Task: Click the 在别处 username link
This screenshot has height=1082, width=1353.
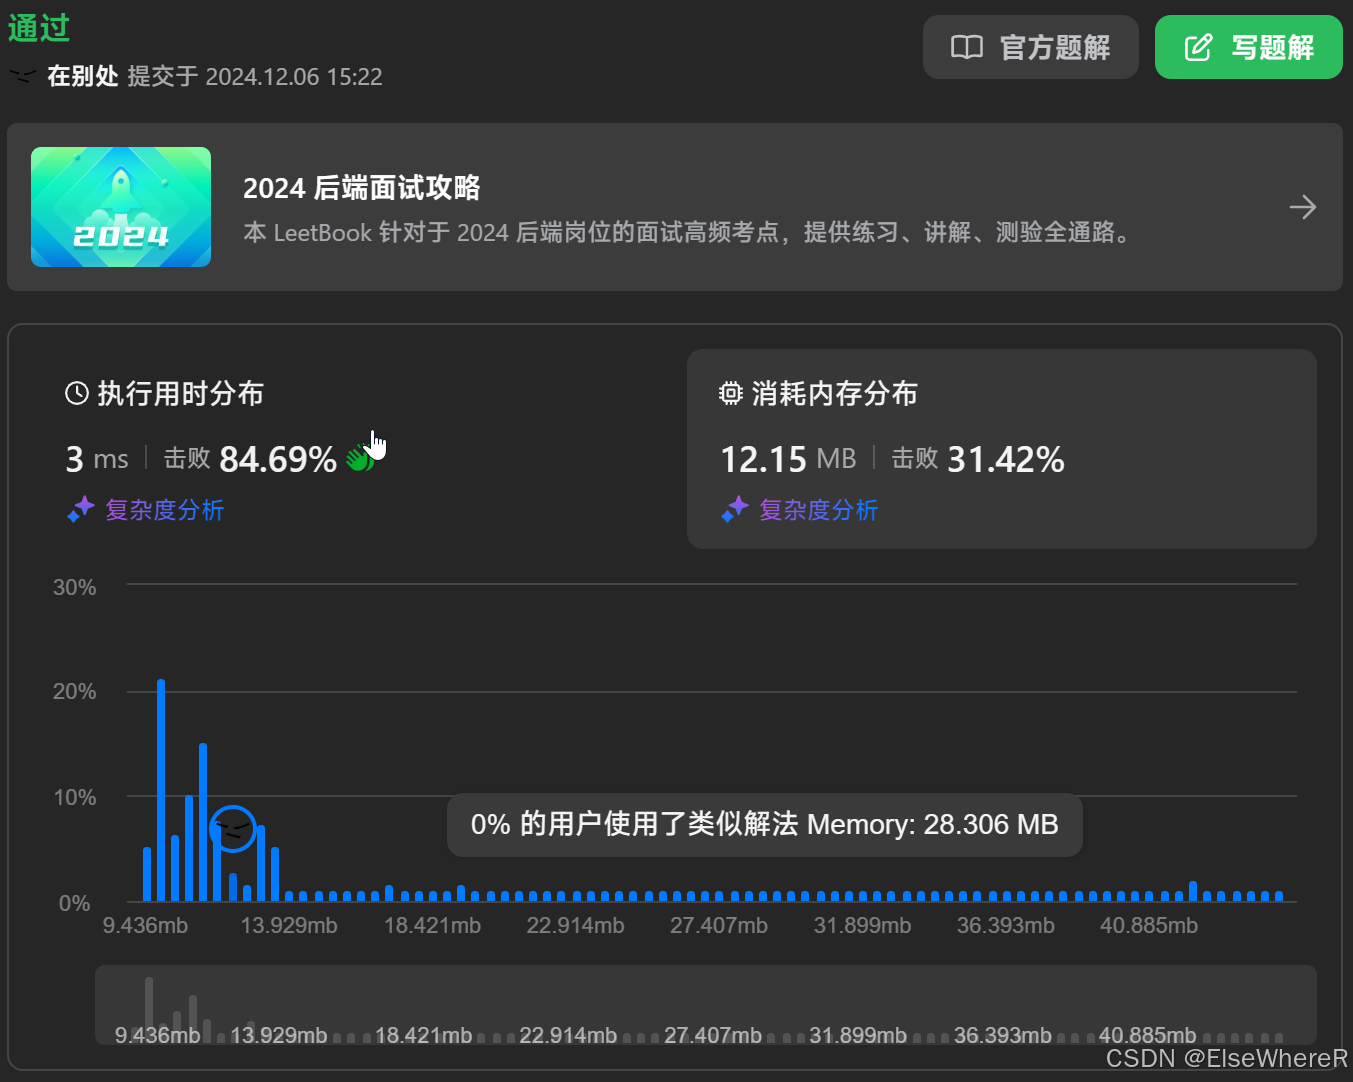Action: 83,76
